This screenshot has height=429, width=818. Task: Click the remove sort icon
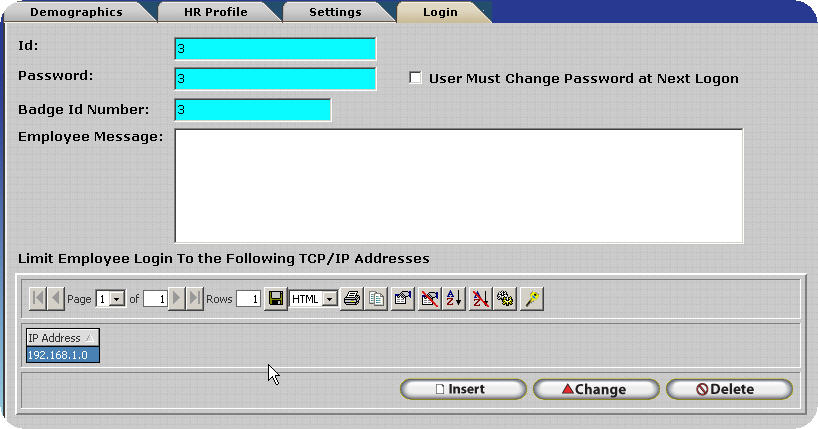pos(480,299)
